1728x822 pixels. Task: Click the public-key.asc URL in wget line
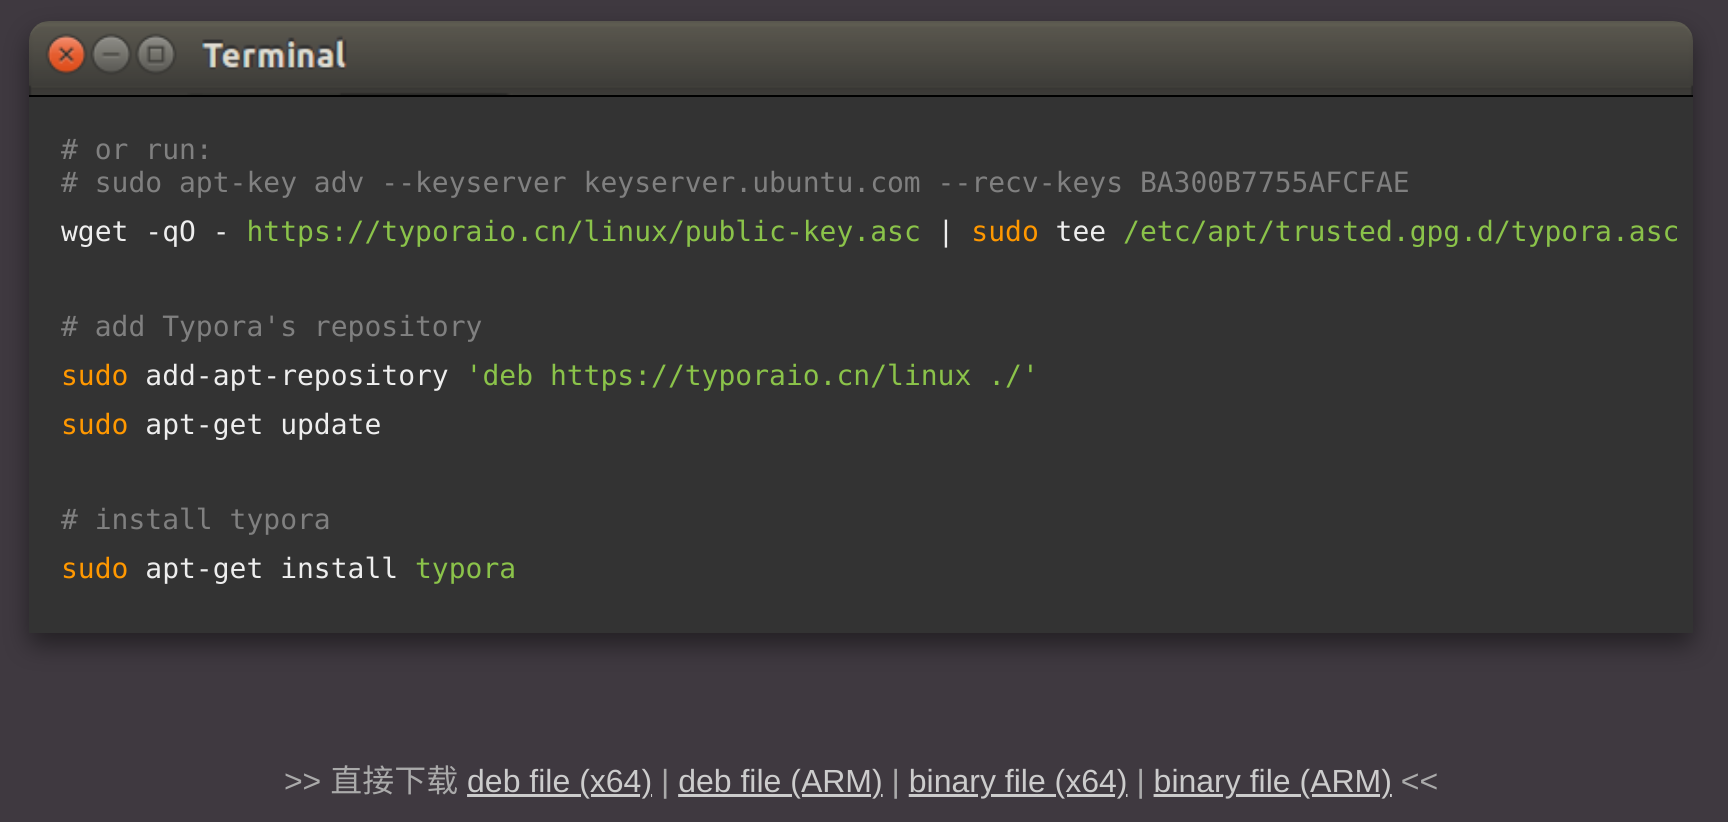click(x=583, y=232)
